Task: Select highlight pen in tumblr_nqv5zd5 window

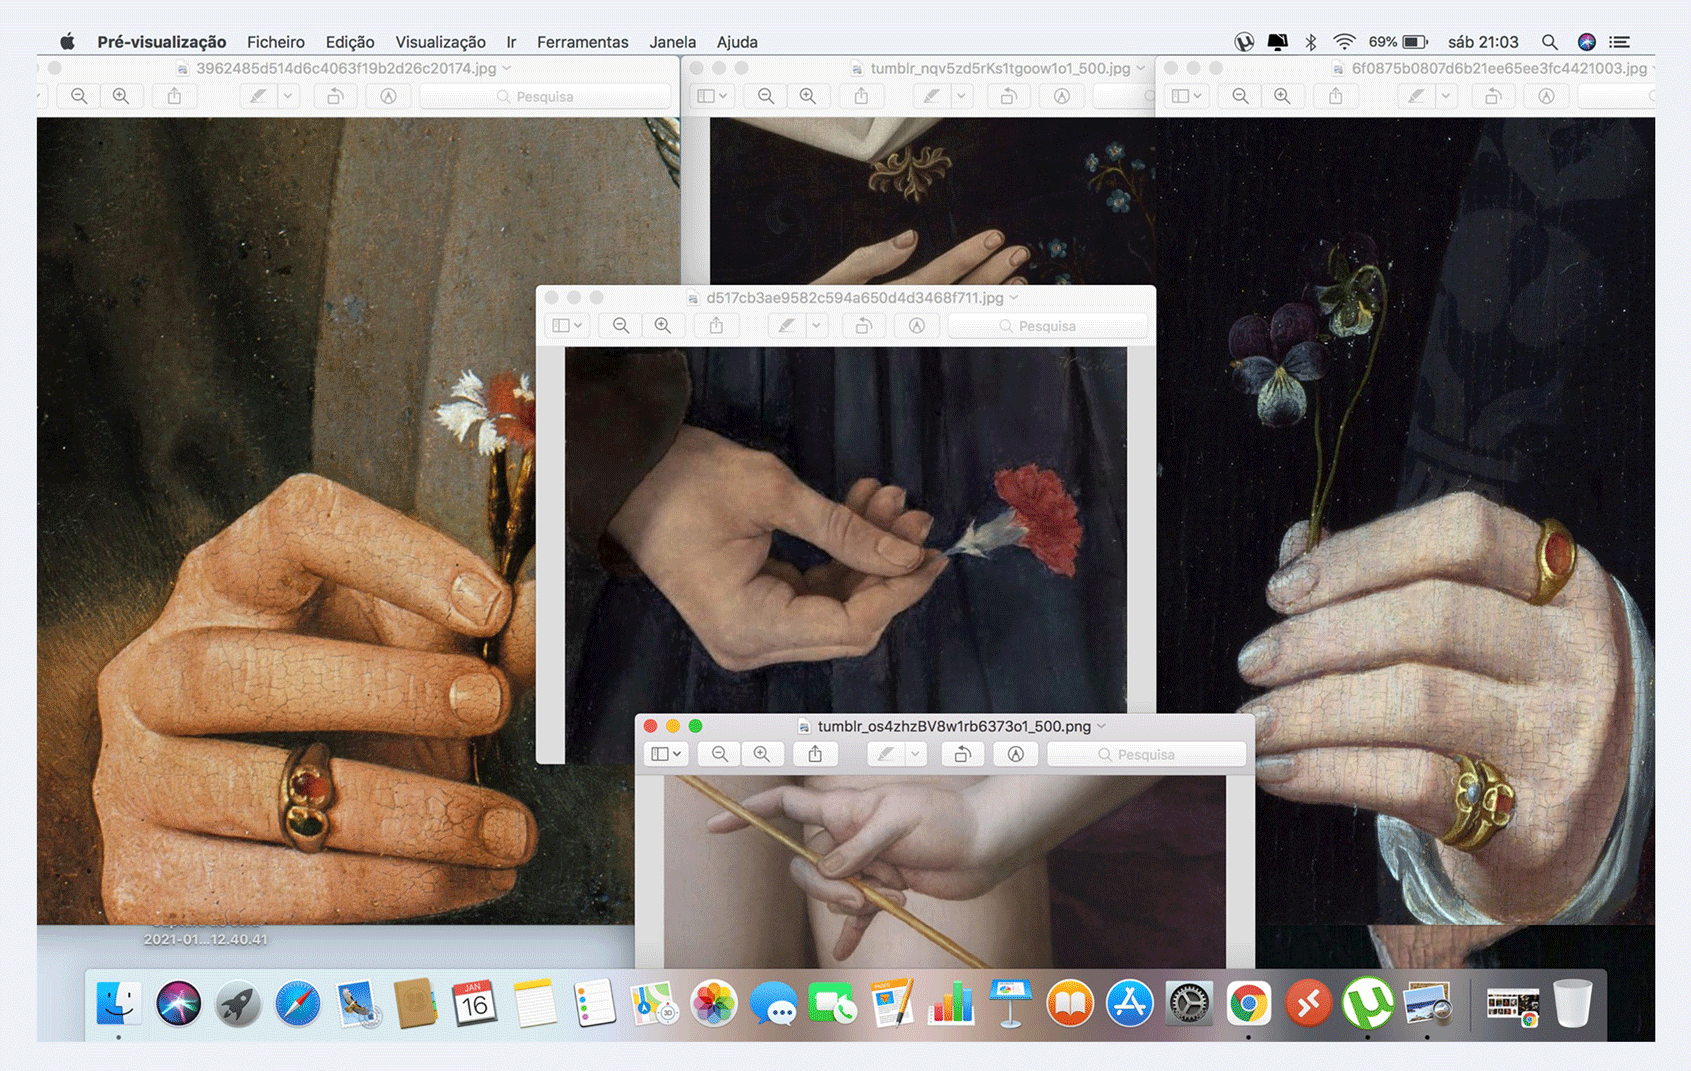Action: 931,96
